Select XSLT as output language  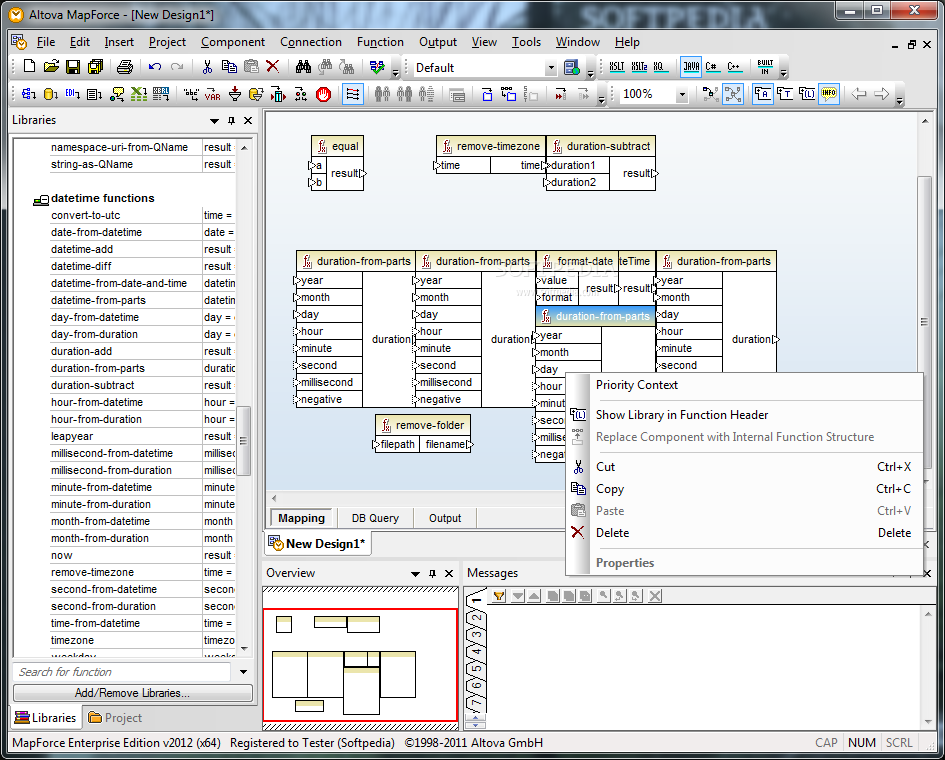[x=617, y=67]
